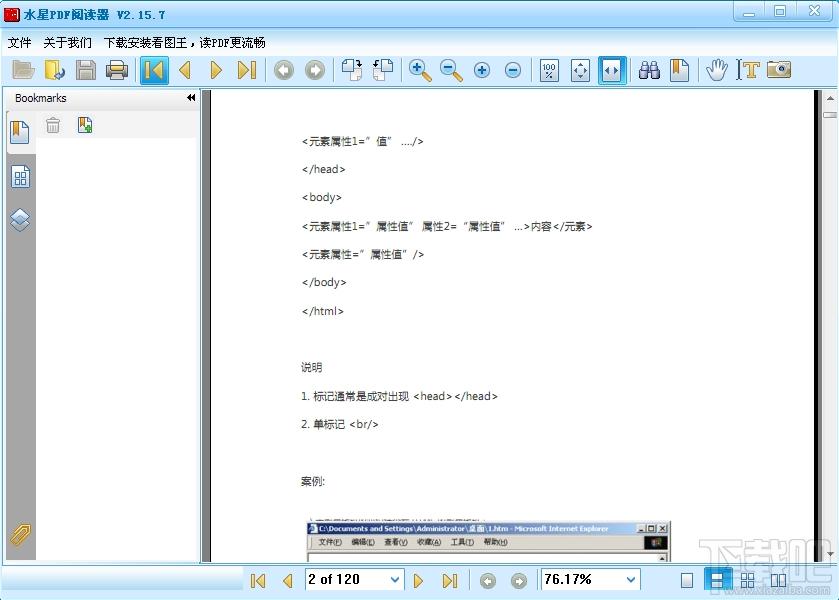Print the document with printer icon
839x600 pixels.
[x=117, y=70]
